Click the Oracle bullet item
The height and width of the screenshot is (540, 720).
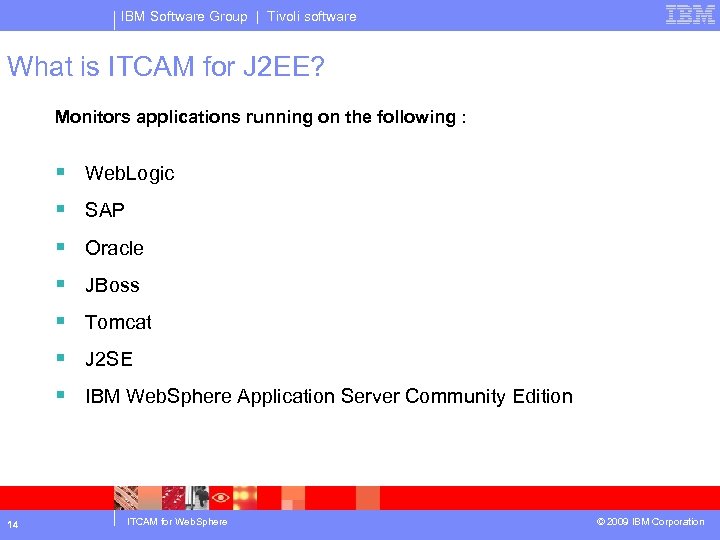(x=114, y=248)
